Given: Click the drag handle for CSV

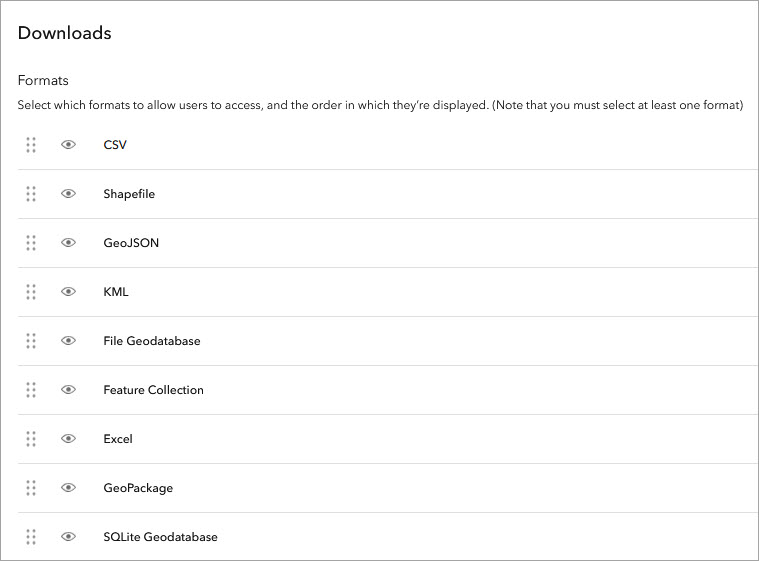Looking at the screenshot, I should pyautogui.click(x=31, y=145).
